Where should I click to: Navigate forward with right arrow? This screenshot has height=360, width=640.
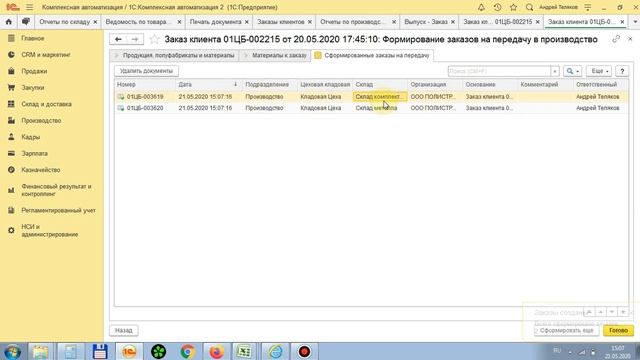click(135, 39)
